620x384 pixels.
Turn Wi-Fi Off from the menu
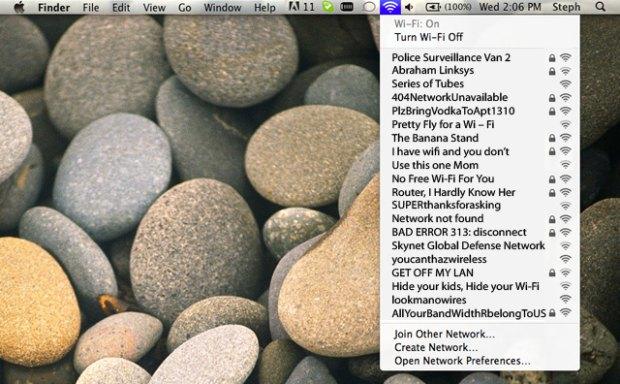point(429,37)
